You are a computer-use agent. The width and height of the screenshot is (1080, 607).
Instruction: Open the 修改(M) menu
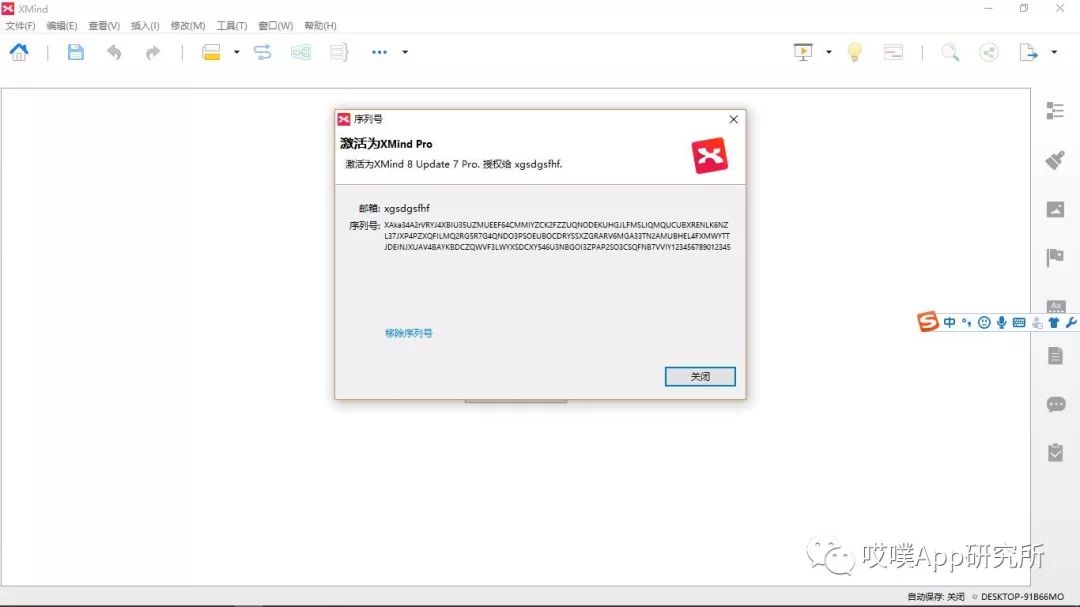click(187, 25)
